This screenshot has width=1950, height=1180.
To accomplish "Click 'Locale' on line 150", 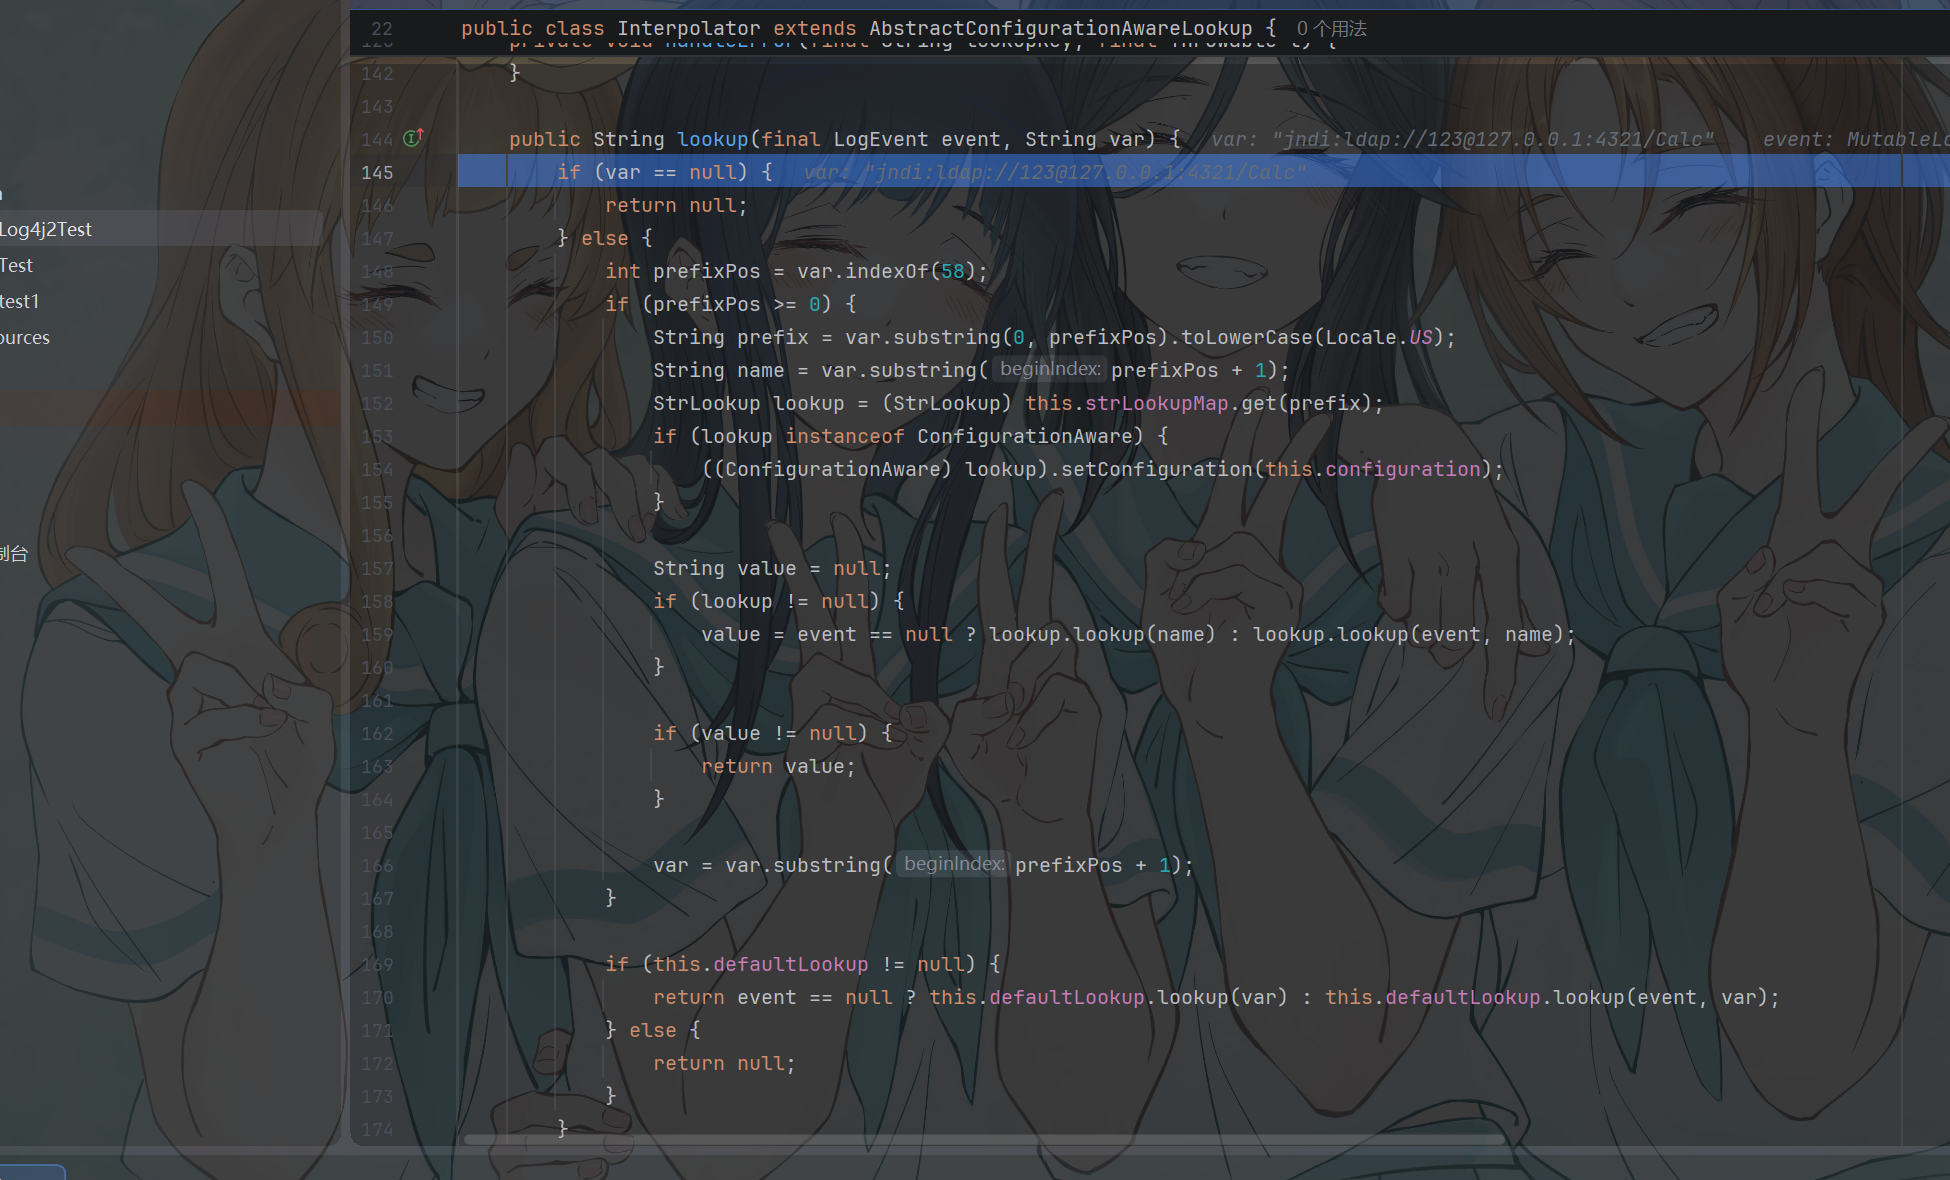I will point(1360,337).
